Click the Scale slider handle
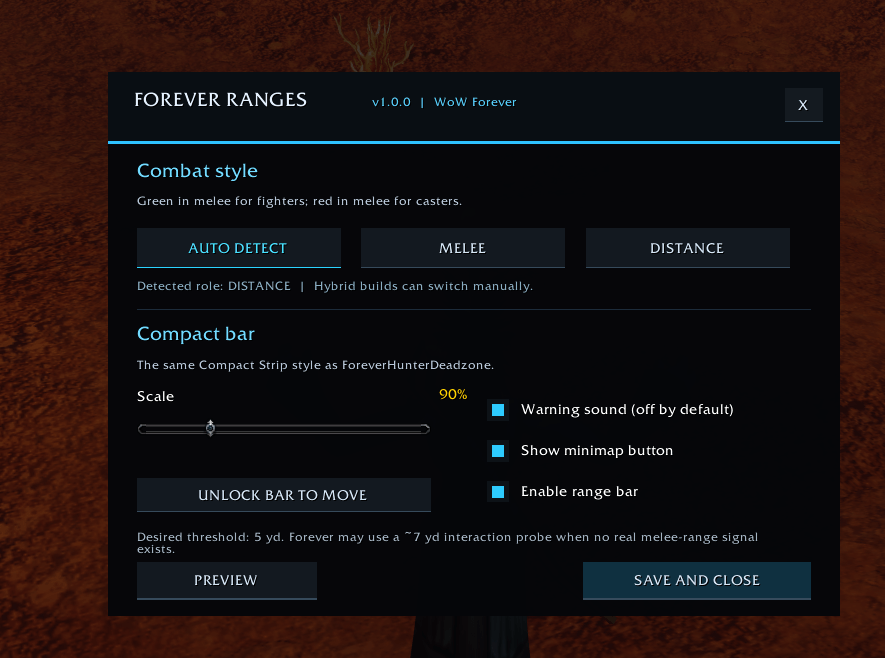The height and width of the screenshot is (658, 885). (x=211, y=428)
